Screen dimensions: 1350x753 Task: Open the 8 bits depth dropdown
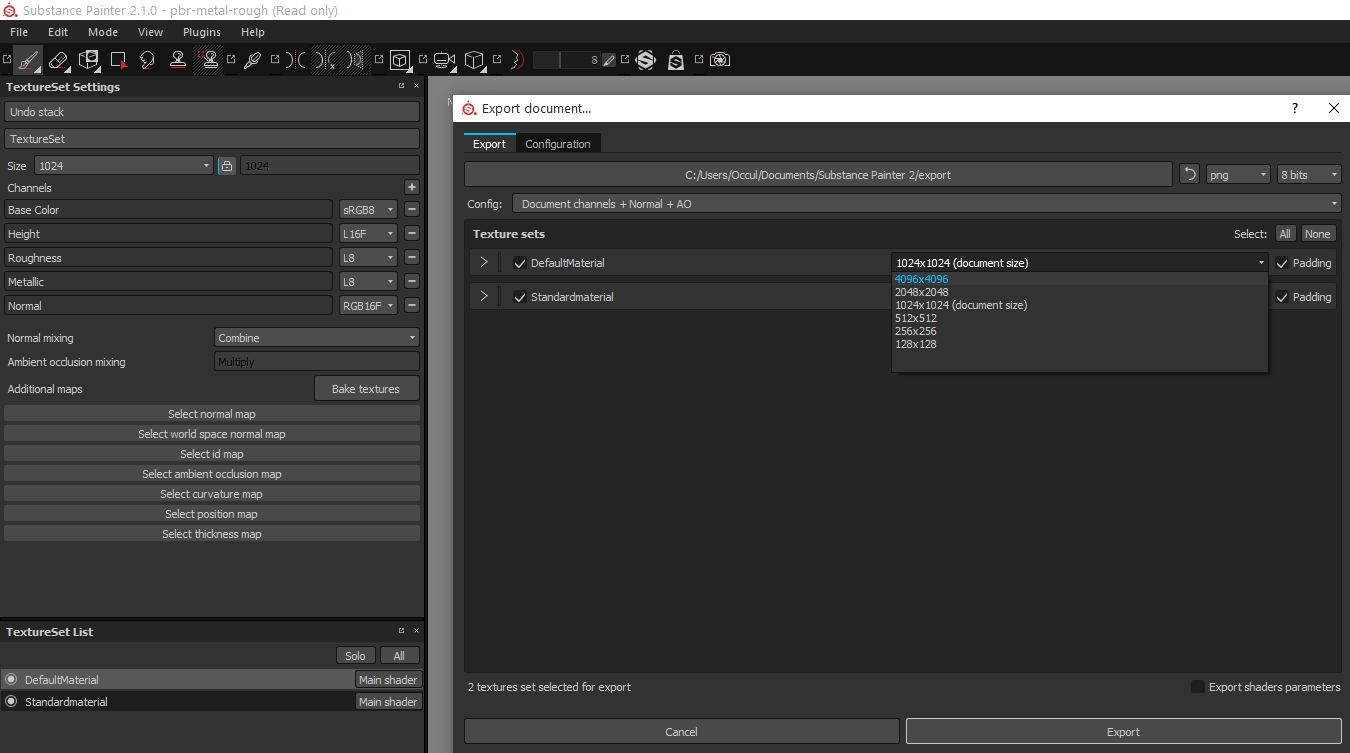pos(1309,174)
